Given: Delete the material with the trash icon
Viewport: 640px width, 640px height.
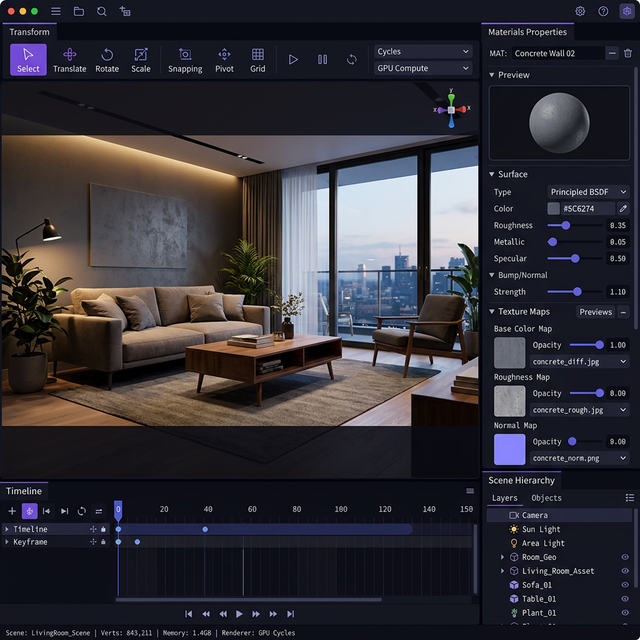Looking at the screenshot, I should [628, 53].
